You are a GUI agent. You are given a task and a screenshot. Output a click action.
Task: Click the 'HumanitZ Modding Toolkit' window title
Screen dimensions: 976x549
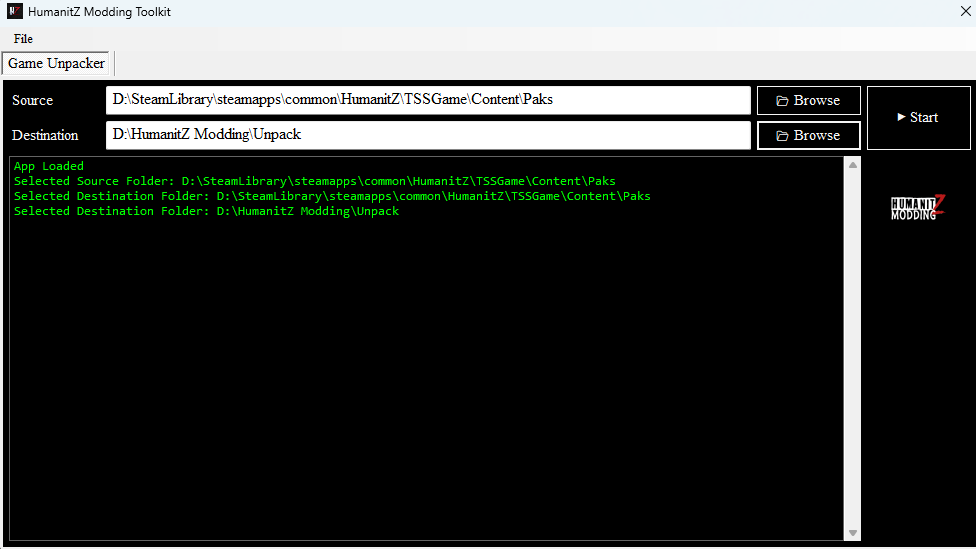point(99,12)
